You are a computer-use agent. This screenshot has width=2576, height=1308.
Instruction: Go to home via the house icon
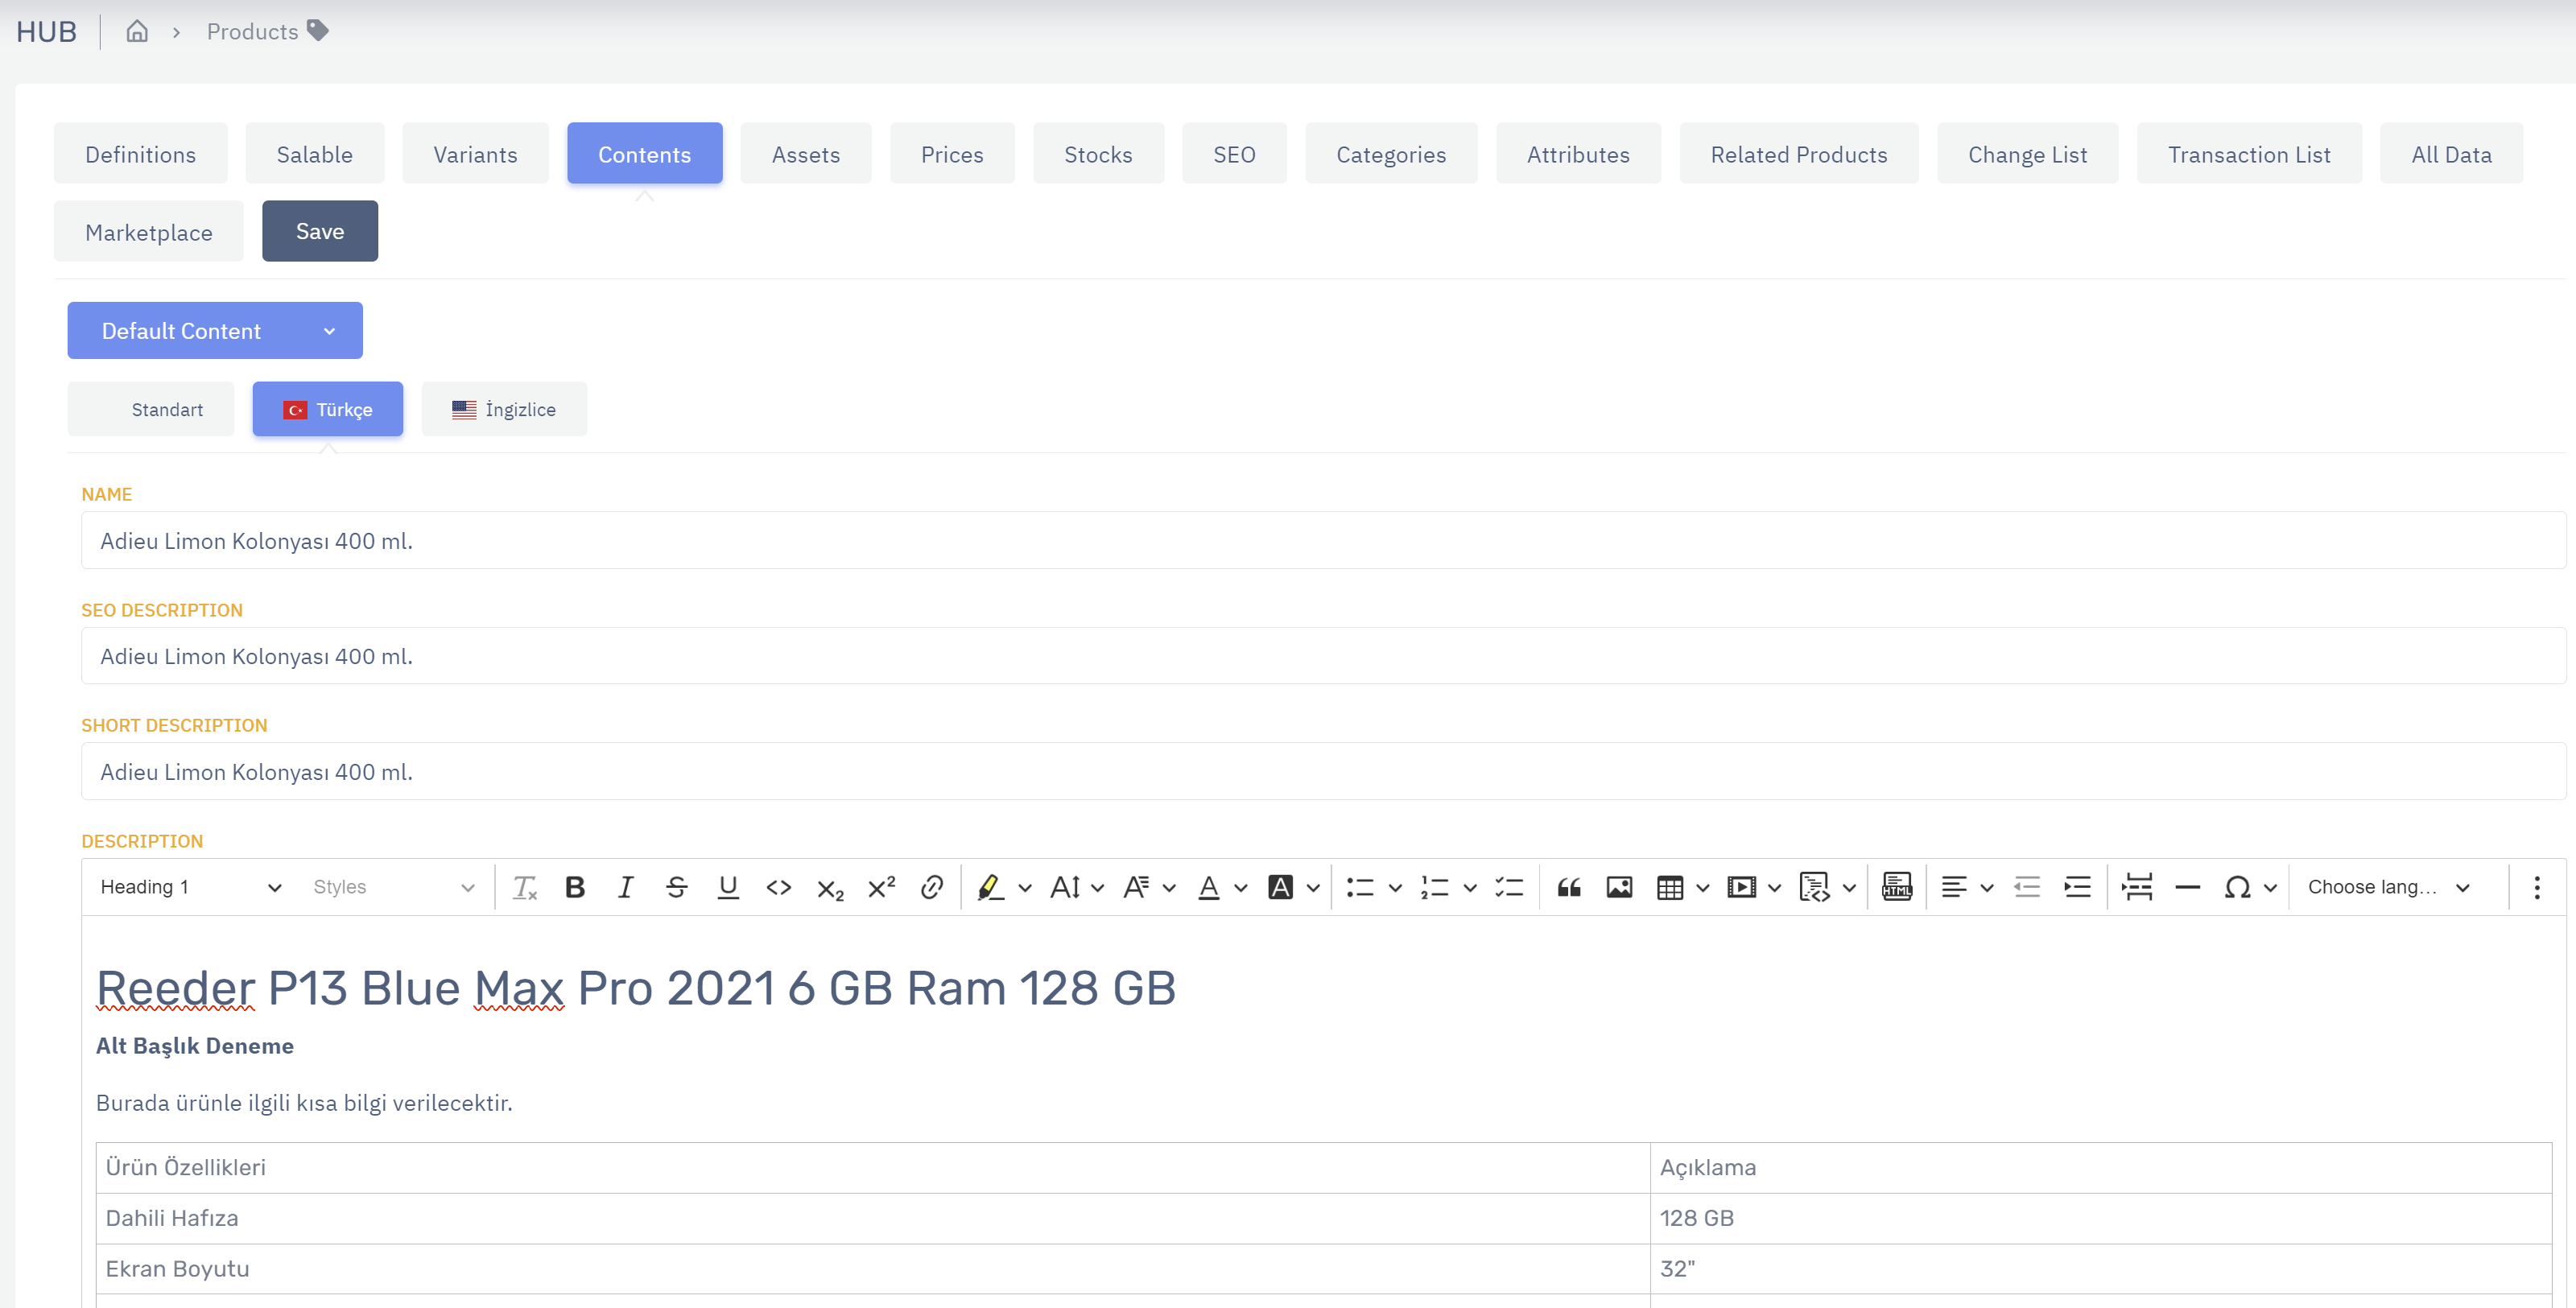(137, 31)
